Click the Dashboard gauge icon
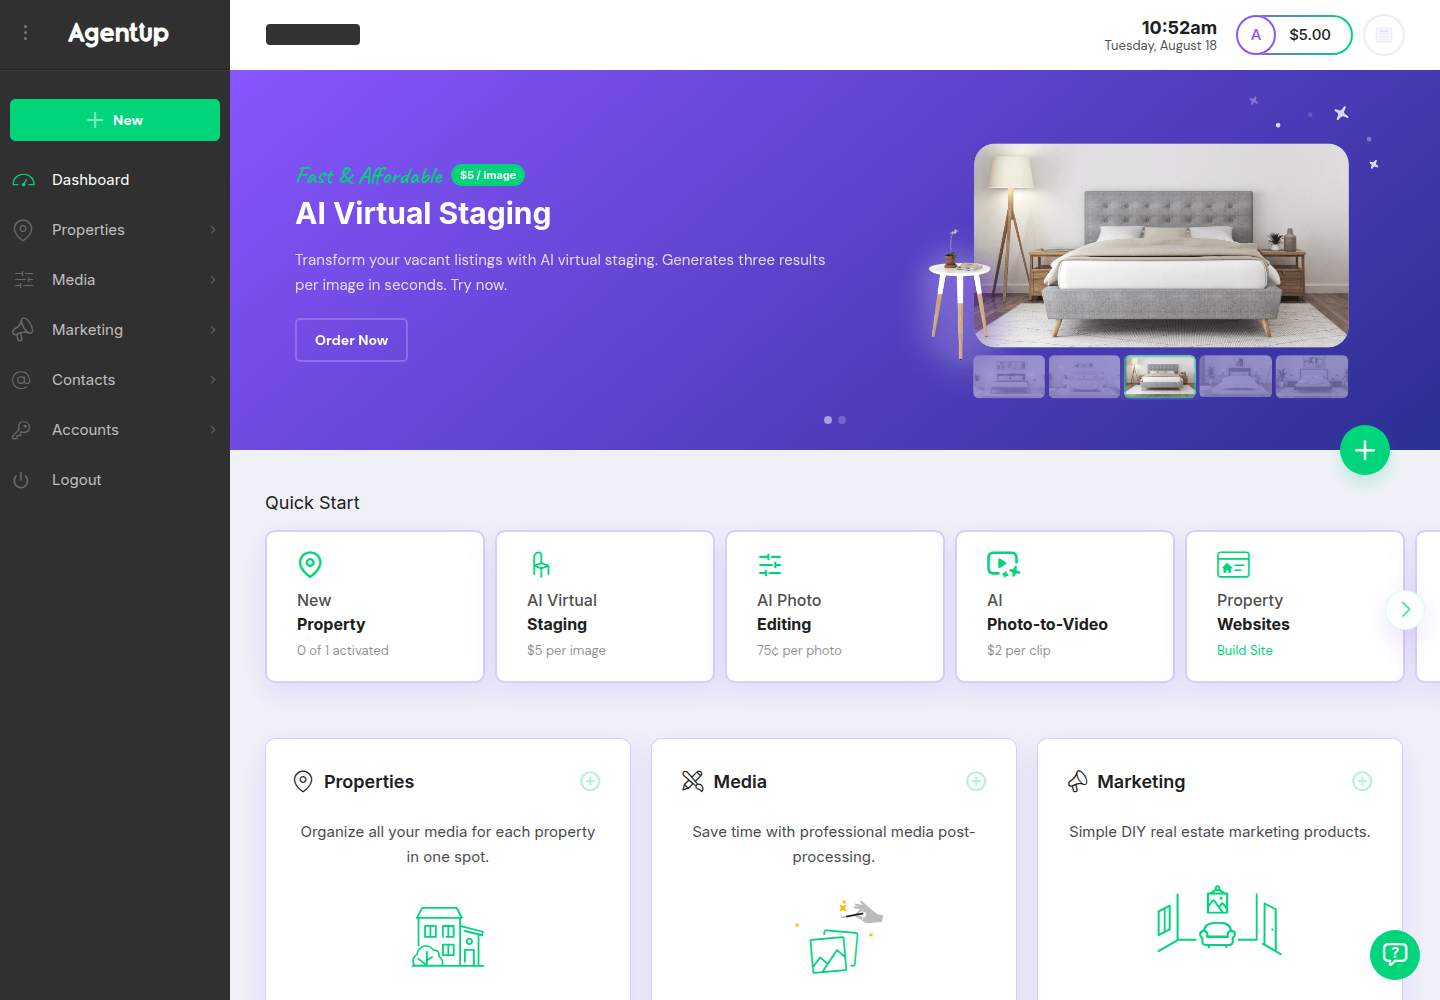Image resolution: width=1440 pixels, height=1000 pixels. [x=23, y=180]
